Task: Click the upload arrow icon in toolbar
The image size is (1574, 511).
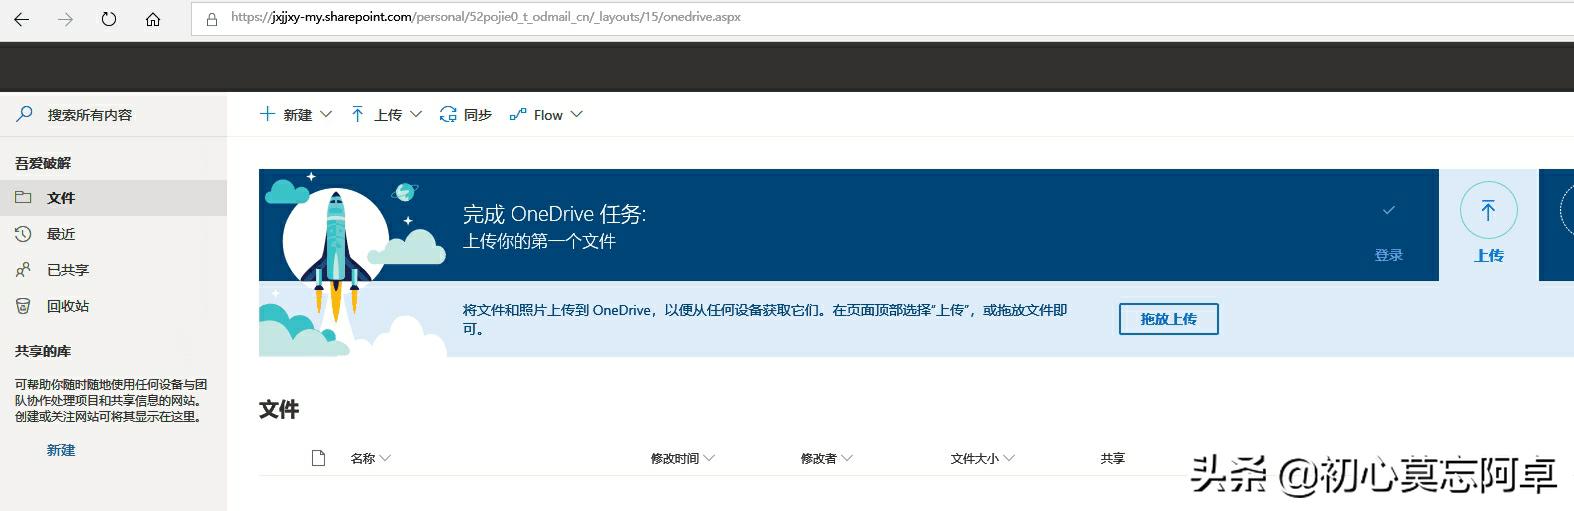Action: coord(357,114)
